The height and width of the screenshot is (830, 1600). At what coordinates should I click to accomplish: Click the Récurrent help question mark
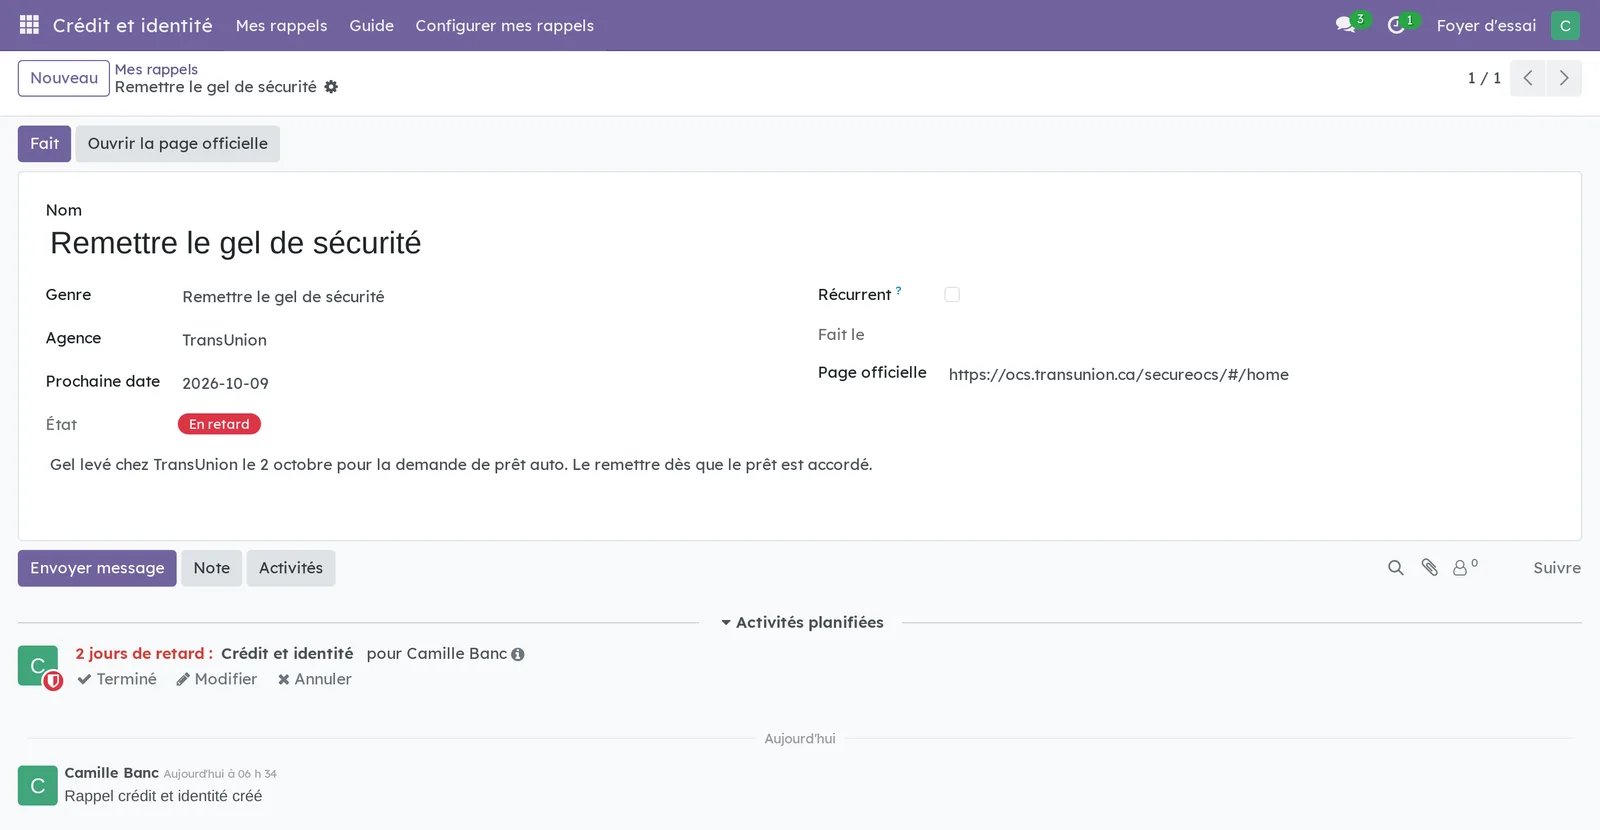click(x=899, y=290)
